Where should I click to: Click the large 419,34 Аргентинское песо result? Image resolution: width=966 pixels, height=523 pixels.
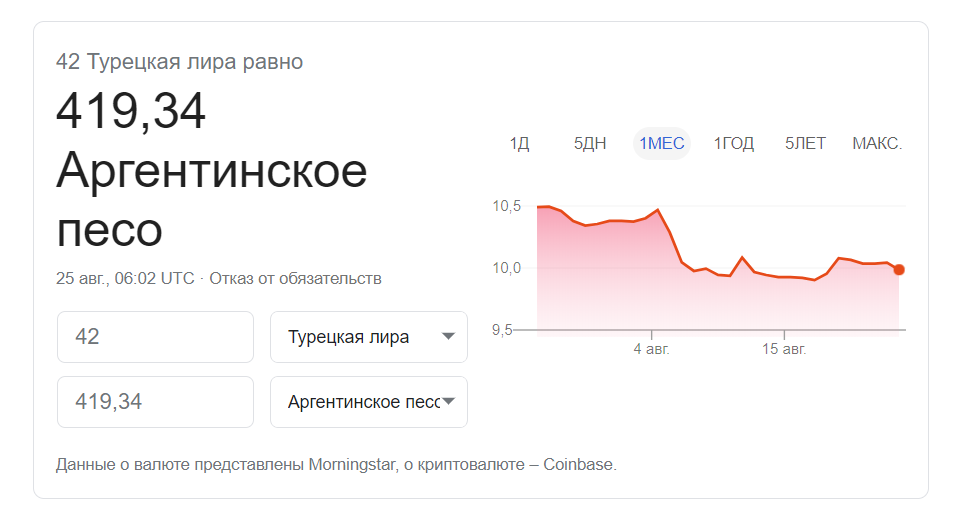211,171
